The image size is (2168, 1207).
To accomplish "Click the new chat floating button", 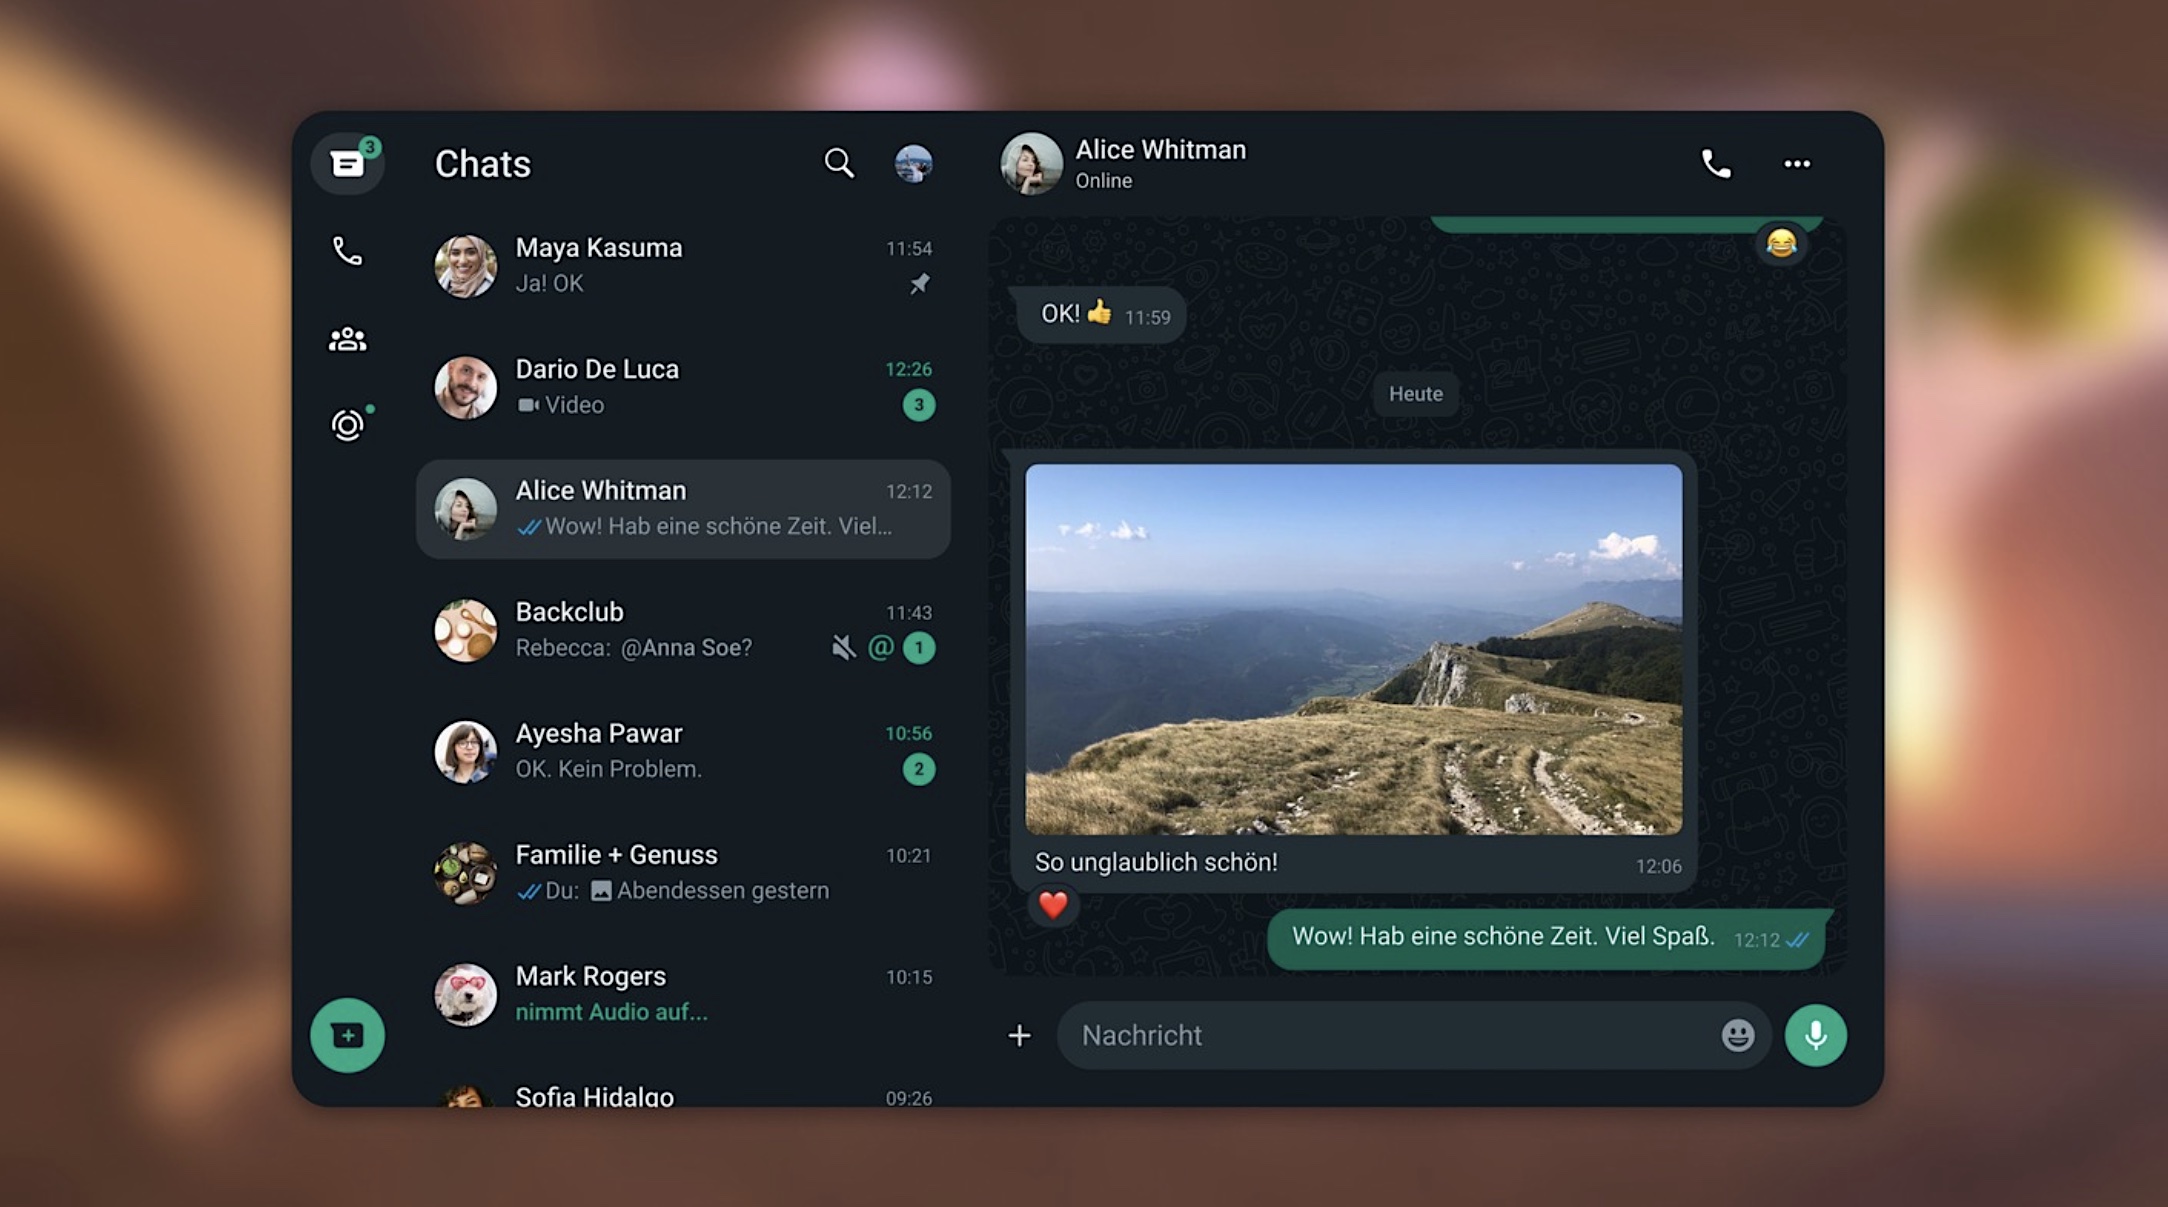I will pos(347,1035).
